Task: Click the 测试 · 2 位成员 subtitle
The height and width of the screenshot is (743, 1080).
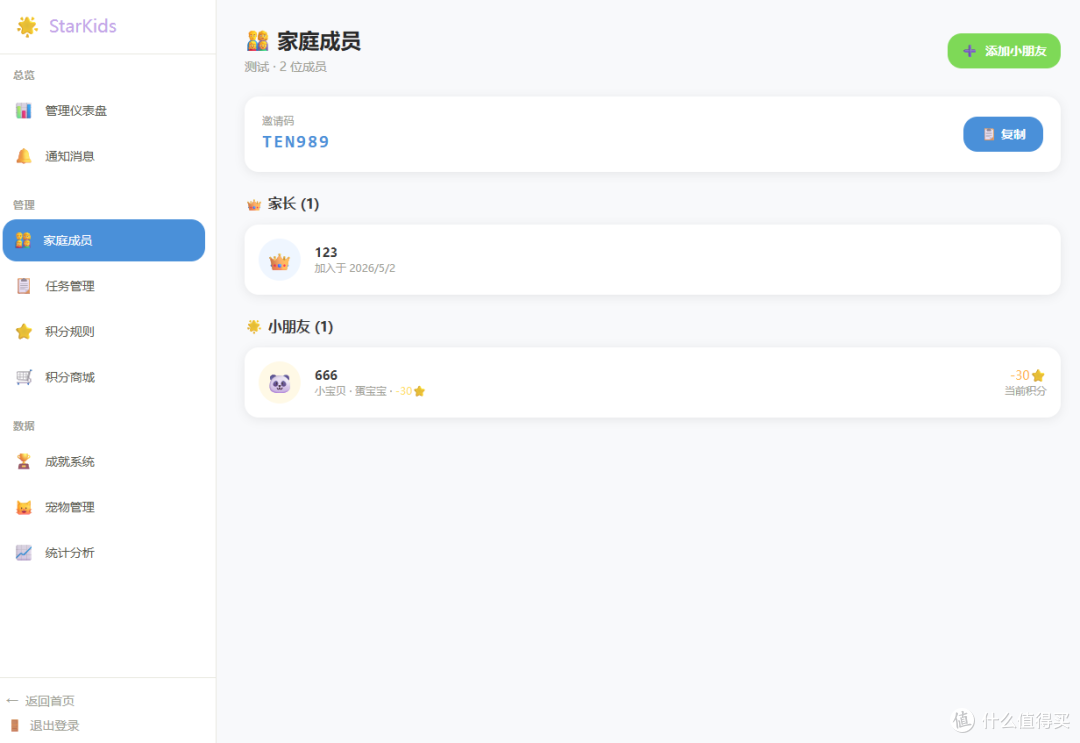Action: [285, 67]
